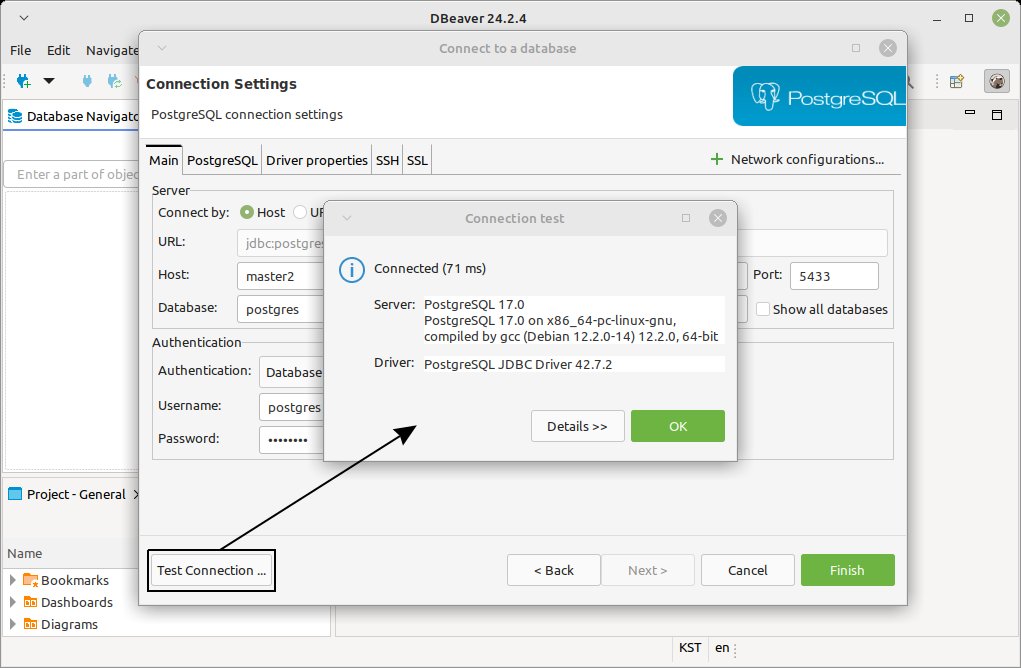Click the Reconnect plug icon with arrows
The image size is (1021, 668).
pos(115,81)
